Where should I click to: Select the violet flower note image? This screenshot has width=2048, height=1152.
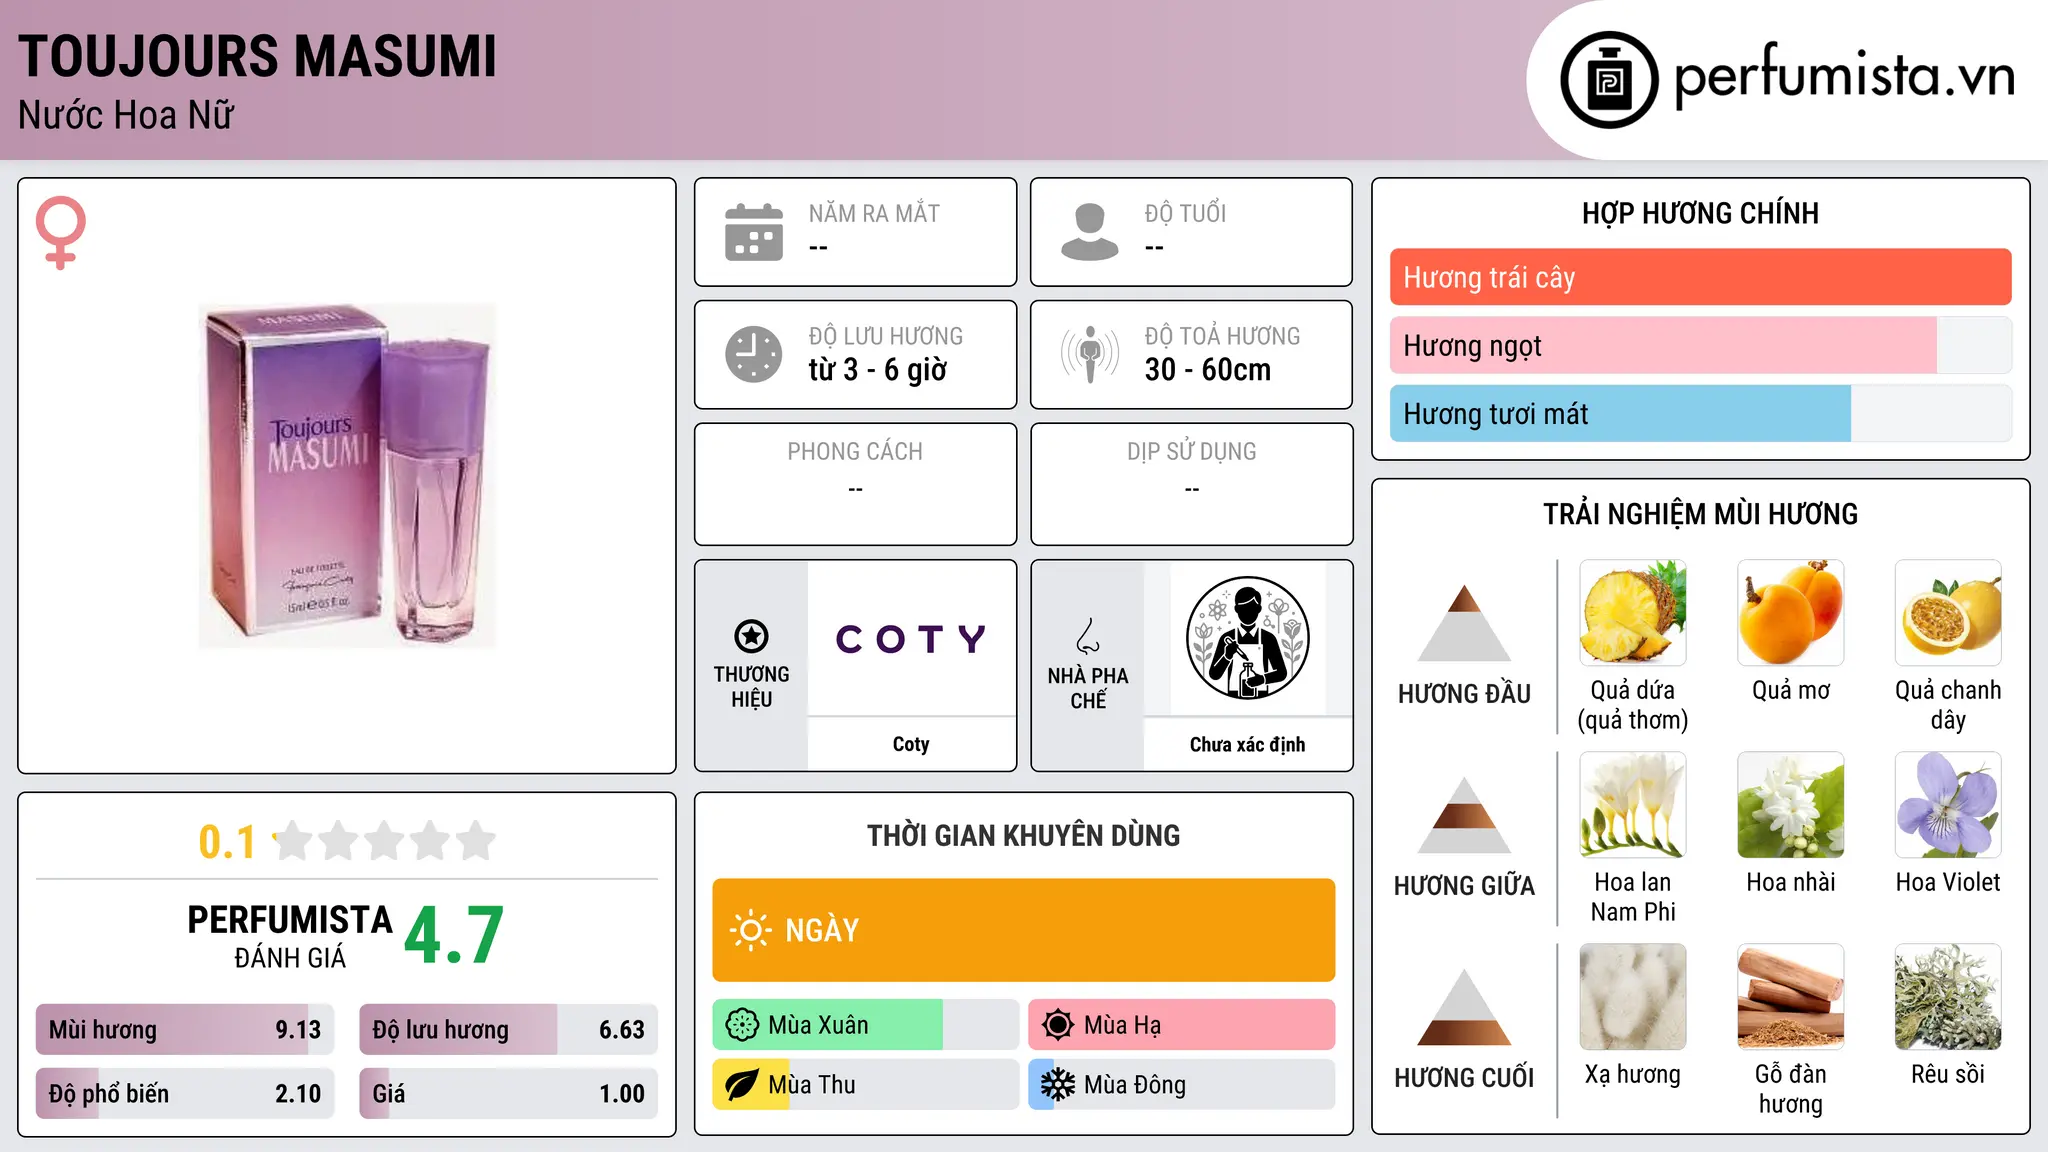[1948, 805]
